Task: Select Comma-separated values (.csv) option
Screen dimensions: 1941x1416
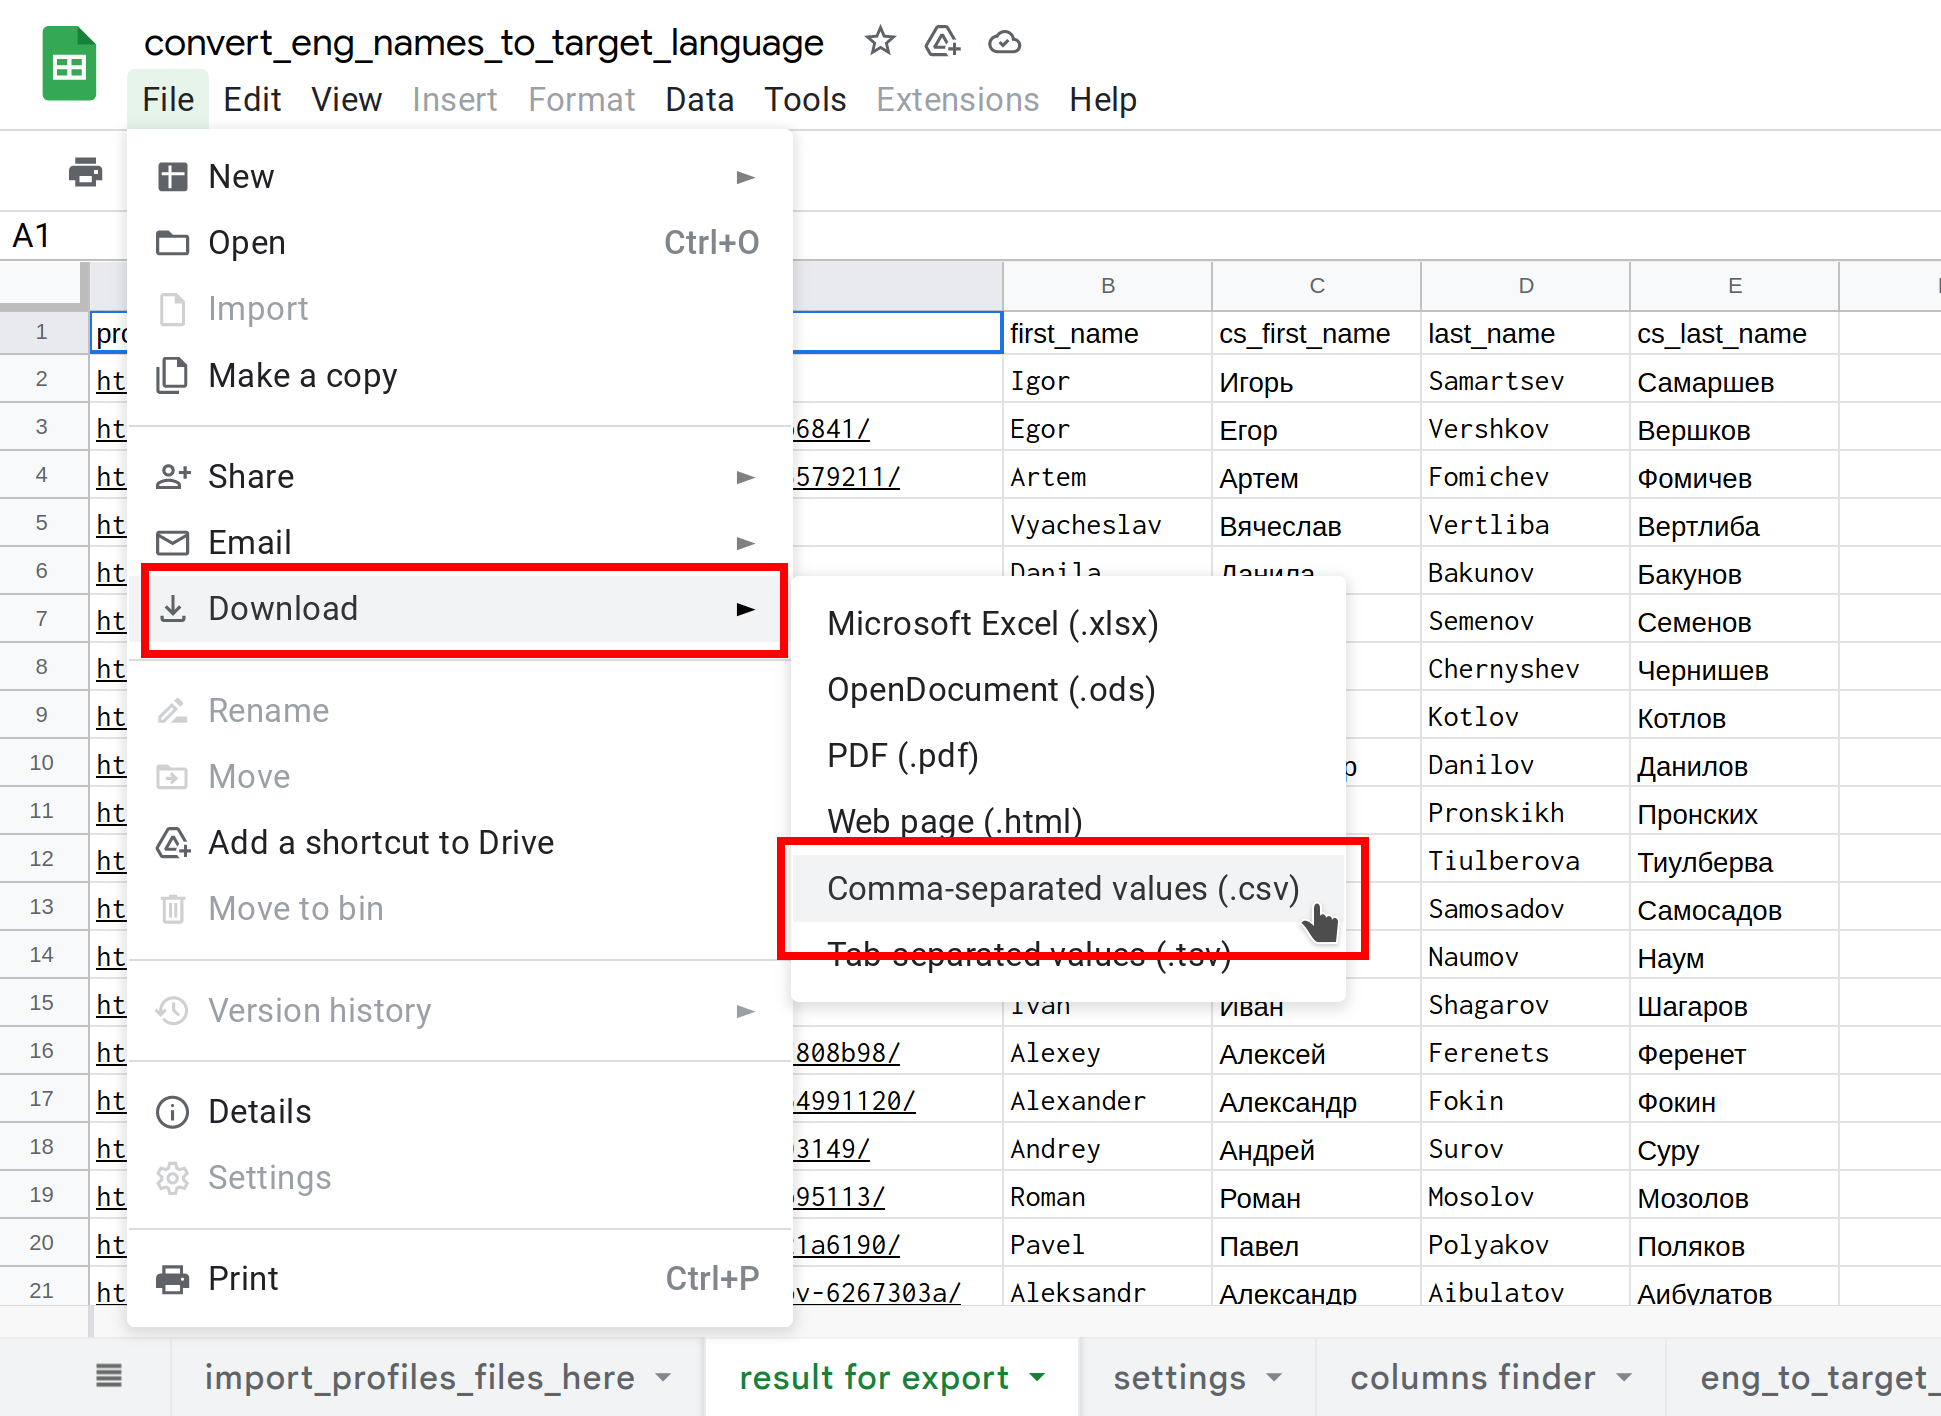Action: [x=1062, y=889]
